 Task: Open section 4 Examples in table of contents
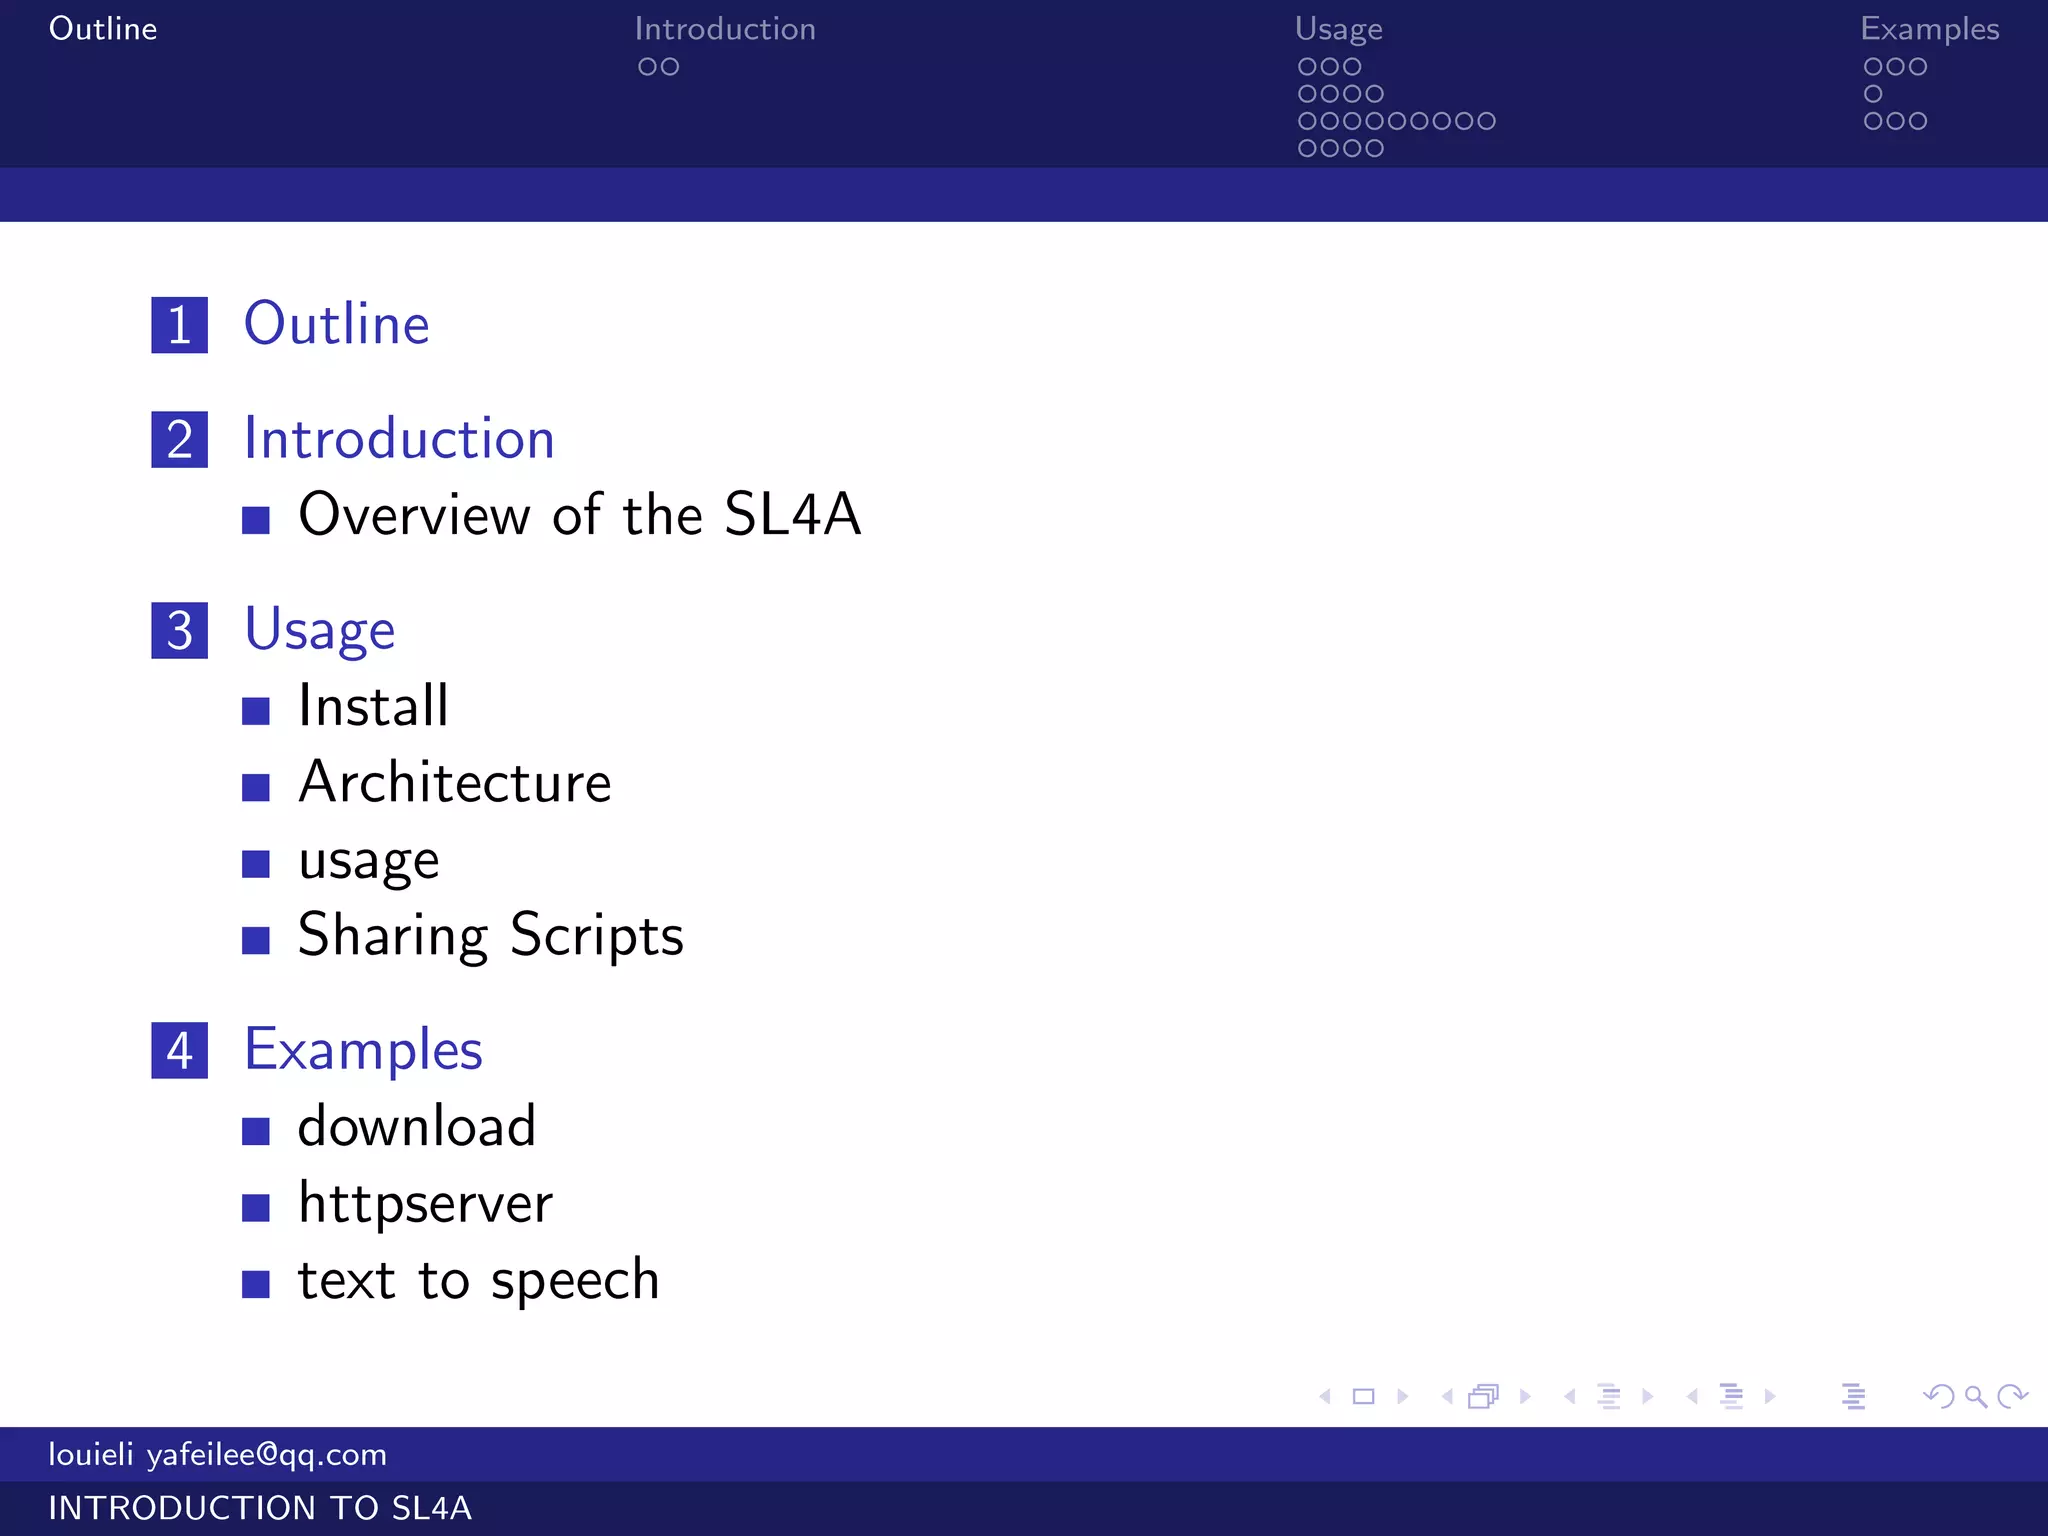364,1052
